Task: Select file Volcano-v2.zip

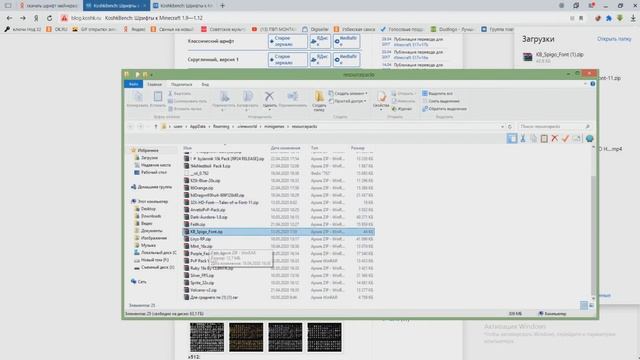Action: tap(203, 290)
